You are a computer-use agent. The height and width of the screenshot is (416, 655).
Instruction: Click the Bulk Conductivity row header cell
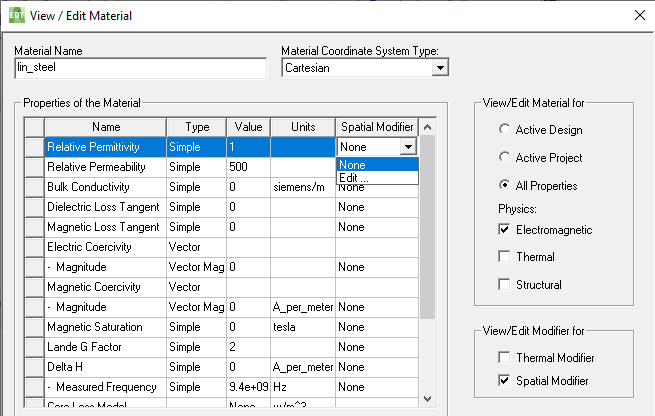[34, 187]
